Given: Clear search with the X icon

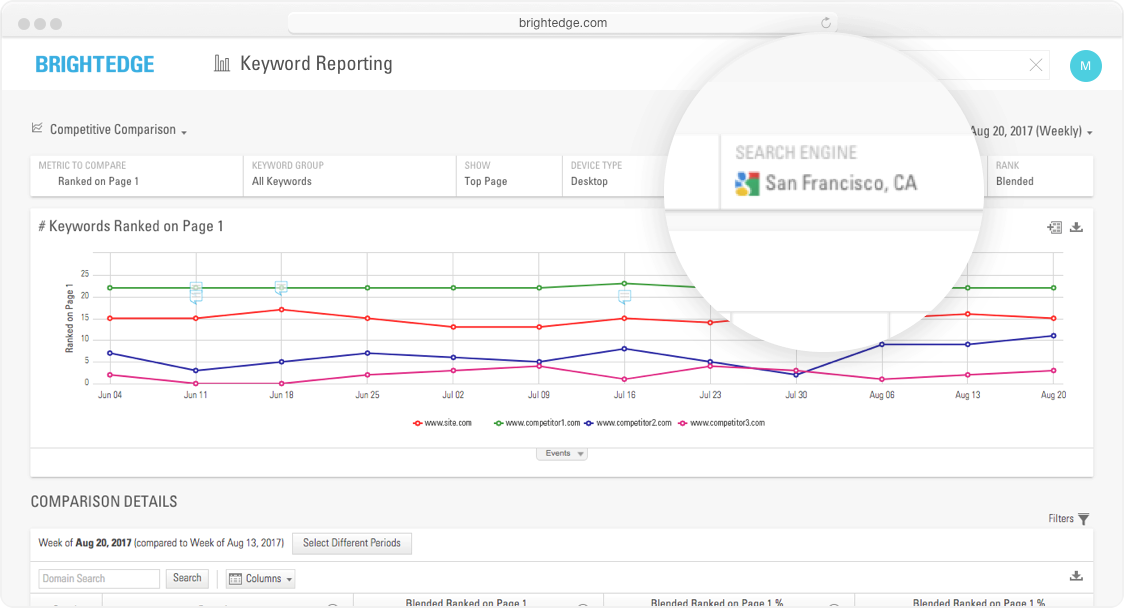Looking at the screenshot, I should pos(1036,66).
